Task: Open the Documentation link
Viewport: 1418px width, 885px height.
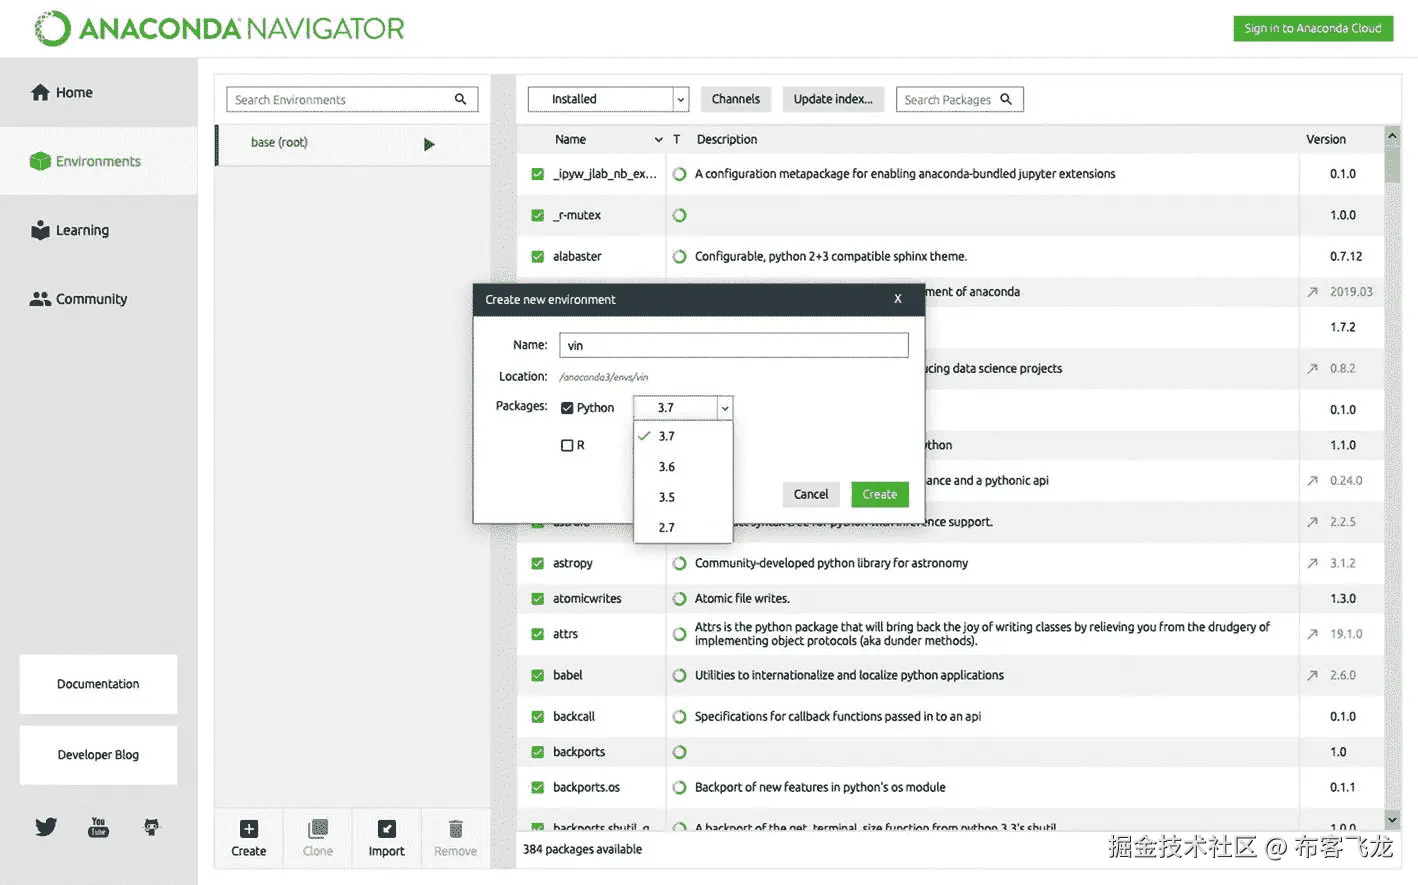Action: pyautogui.click(x=98, y=684)
